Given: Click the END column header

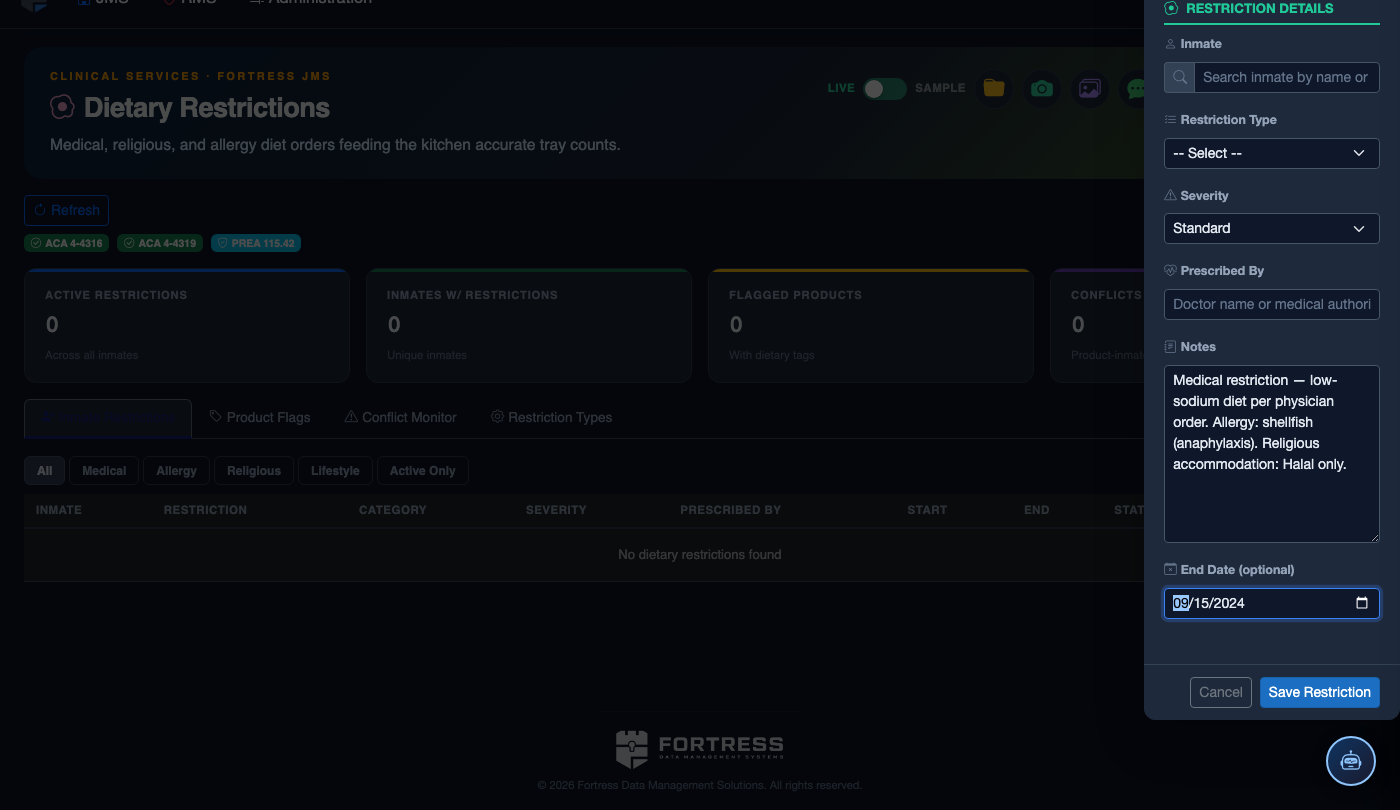Looking at the screenshot, I should coord(1037,510).
